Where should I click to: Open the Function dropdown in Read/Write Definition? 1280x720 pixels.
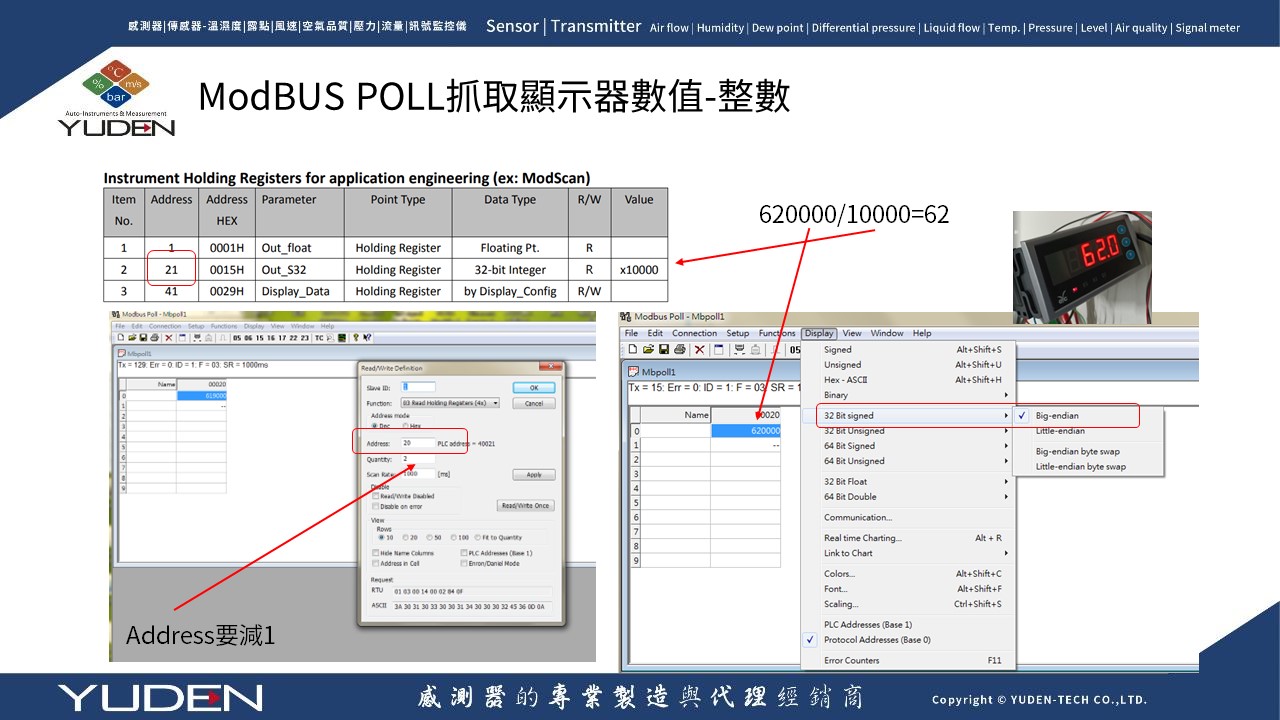coord(495,403)
